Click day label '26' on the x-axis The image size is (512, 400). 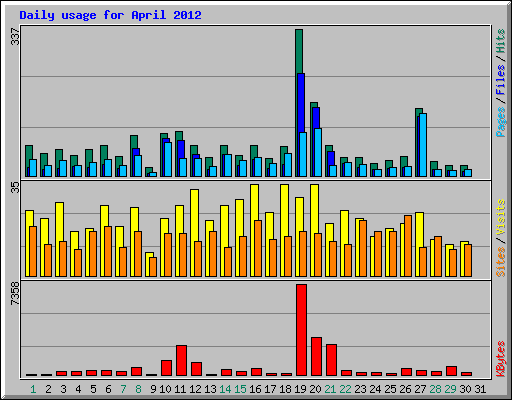405,389
